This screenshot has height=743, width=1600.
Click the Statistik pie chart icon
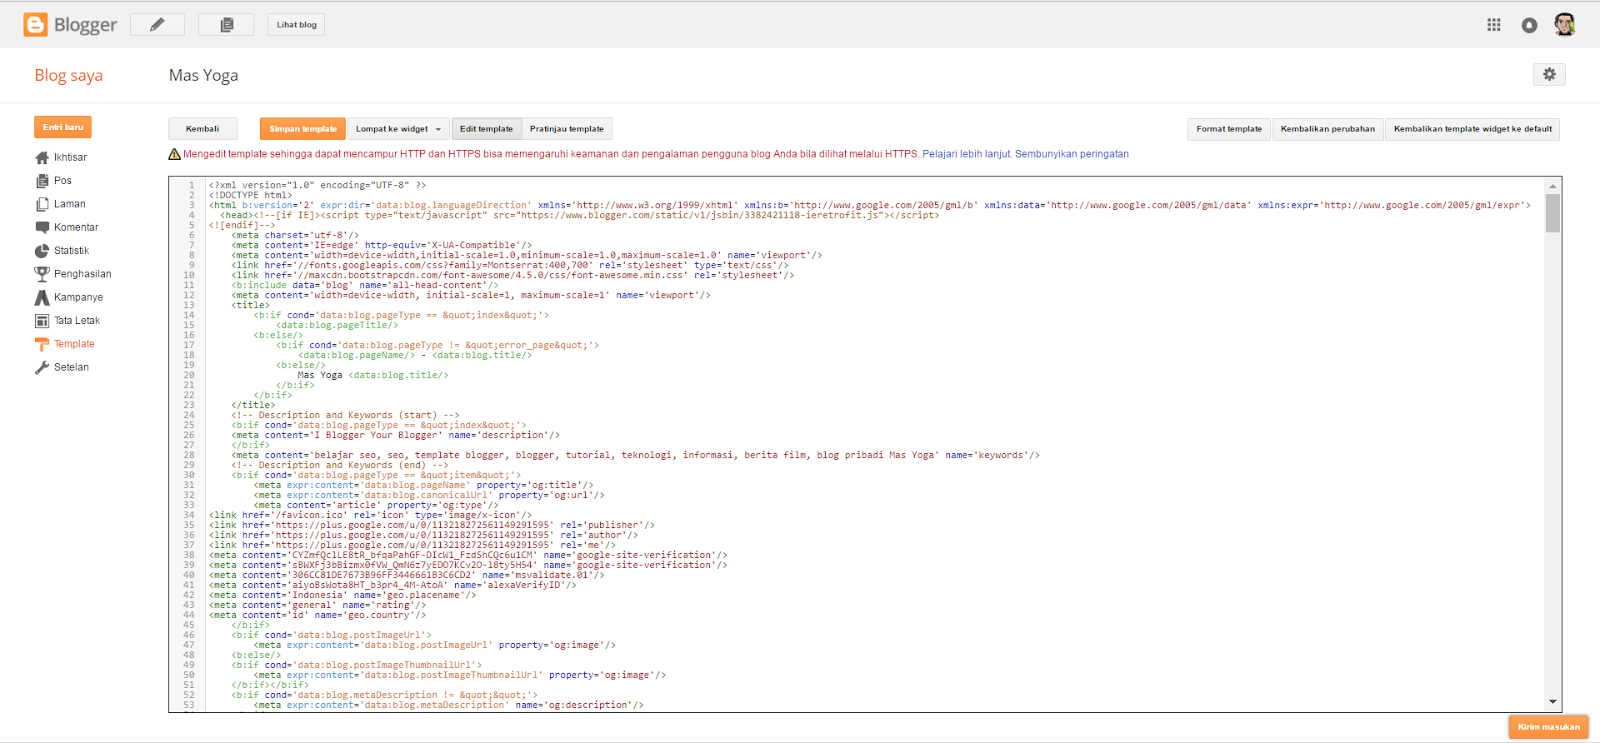(x=42, y=251)
